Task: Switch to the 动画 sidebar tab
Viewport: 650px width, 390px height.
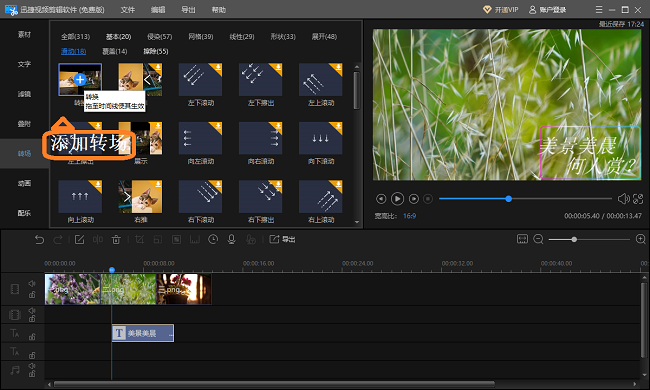Action: (24, 183)
